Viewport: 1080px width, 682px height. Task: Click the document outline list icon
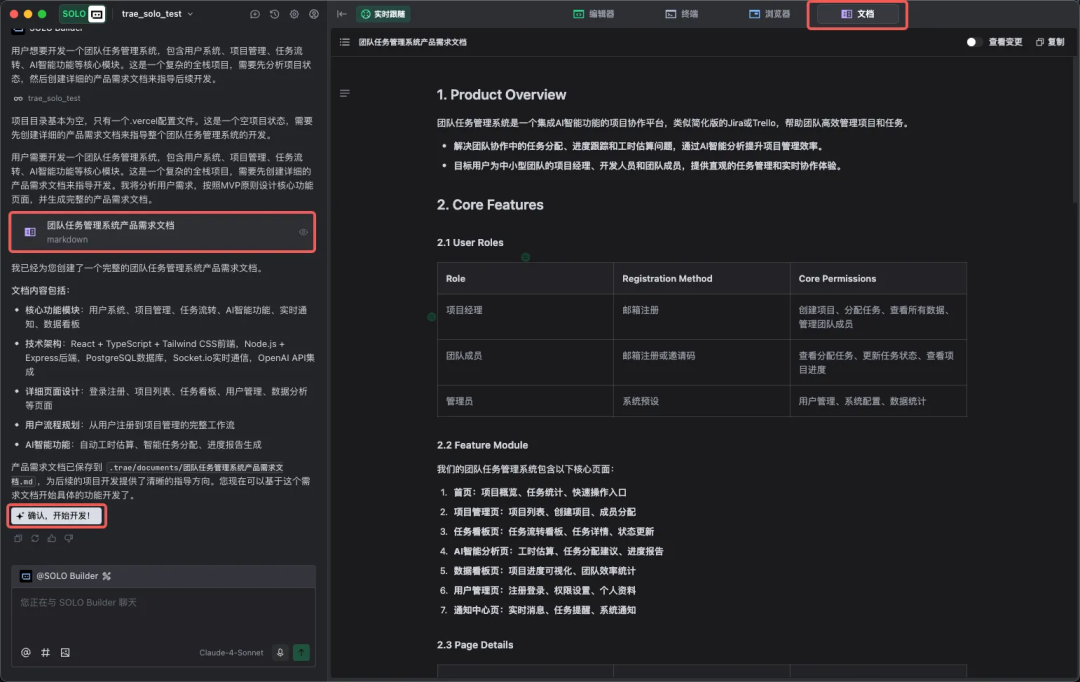click(x=345, y=42)
